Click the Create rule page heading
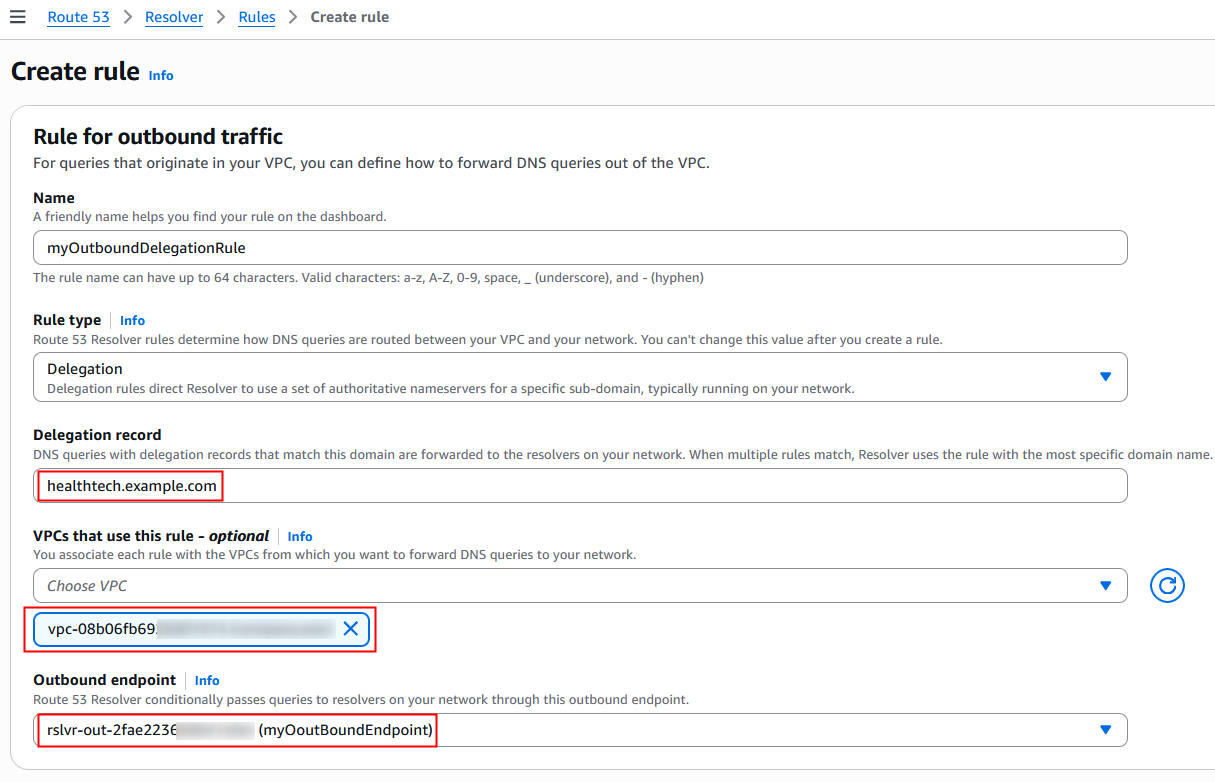Viewport: 1215px width, 782px height. click(x=75, y=72)
